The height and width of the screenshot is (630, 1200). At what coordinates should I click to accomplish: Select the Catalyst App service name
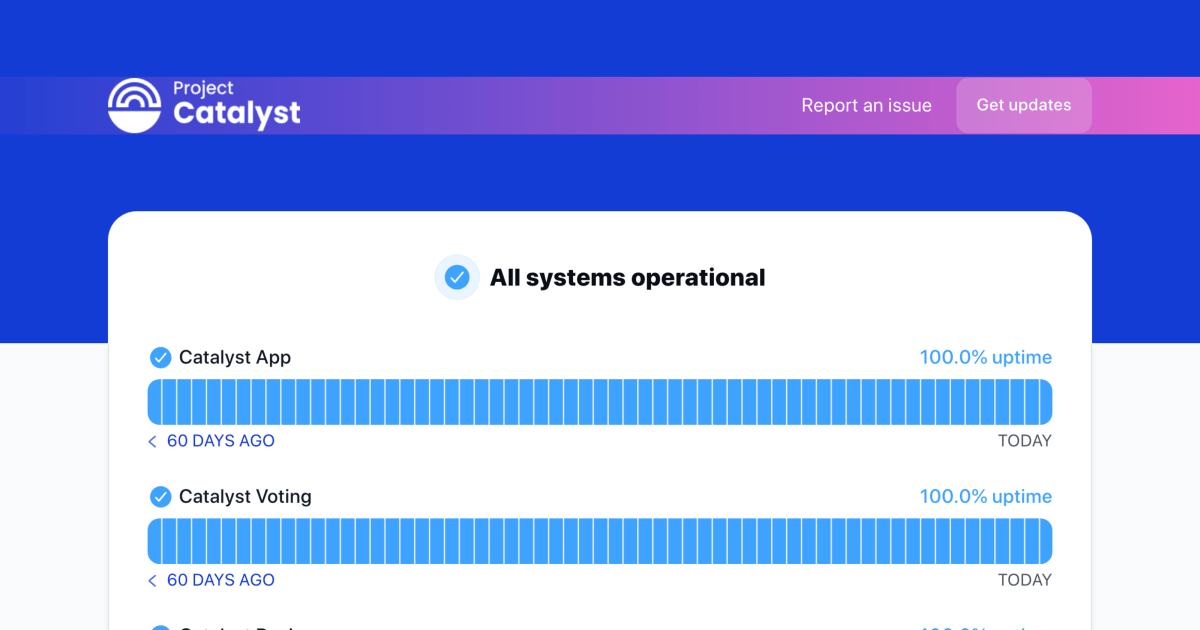235,357
